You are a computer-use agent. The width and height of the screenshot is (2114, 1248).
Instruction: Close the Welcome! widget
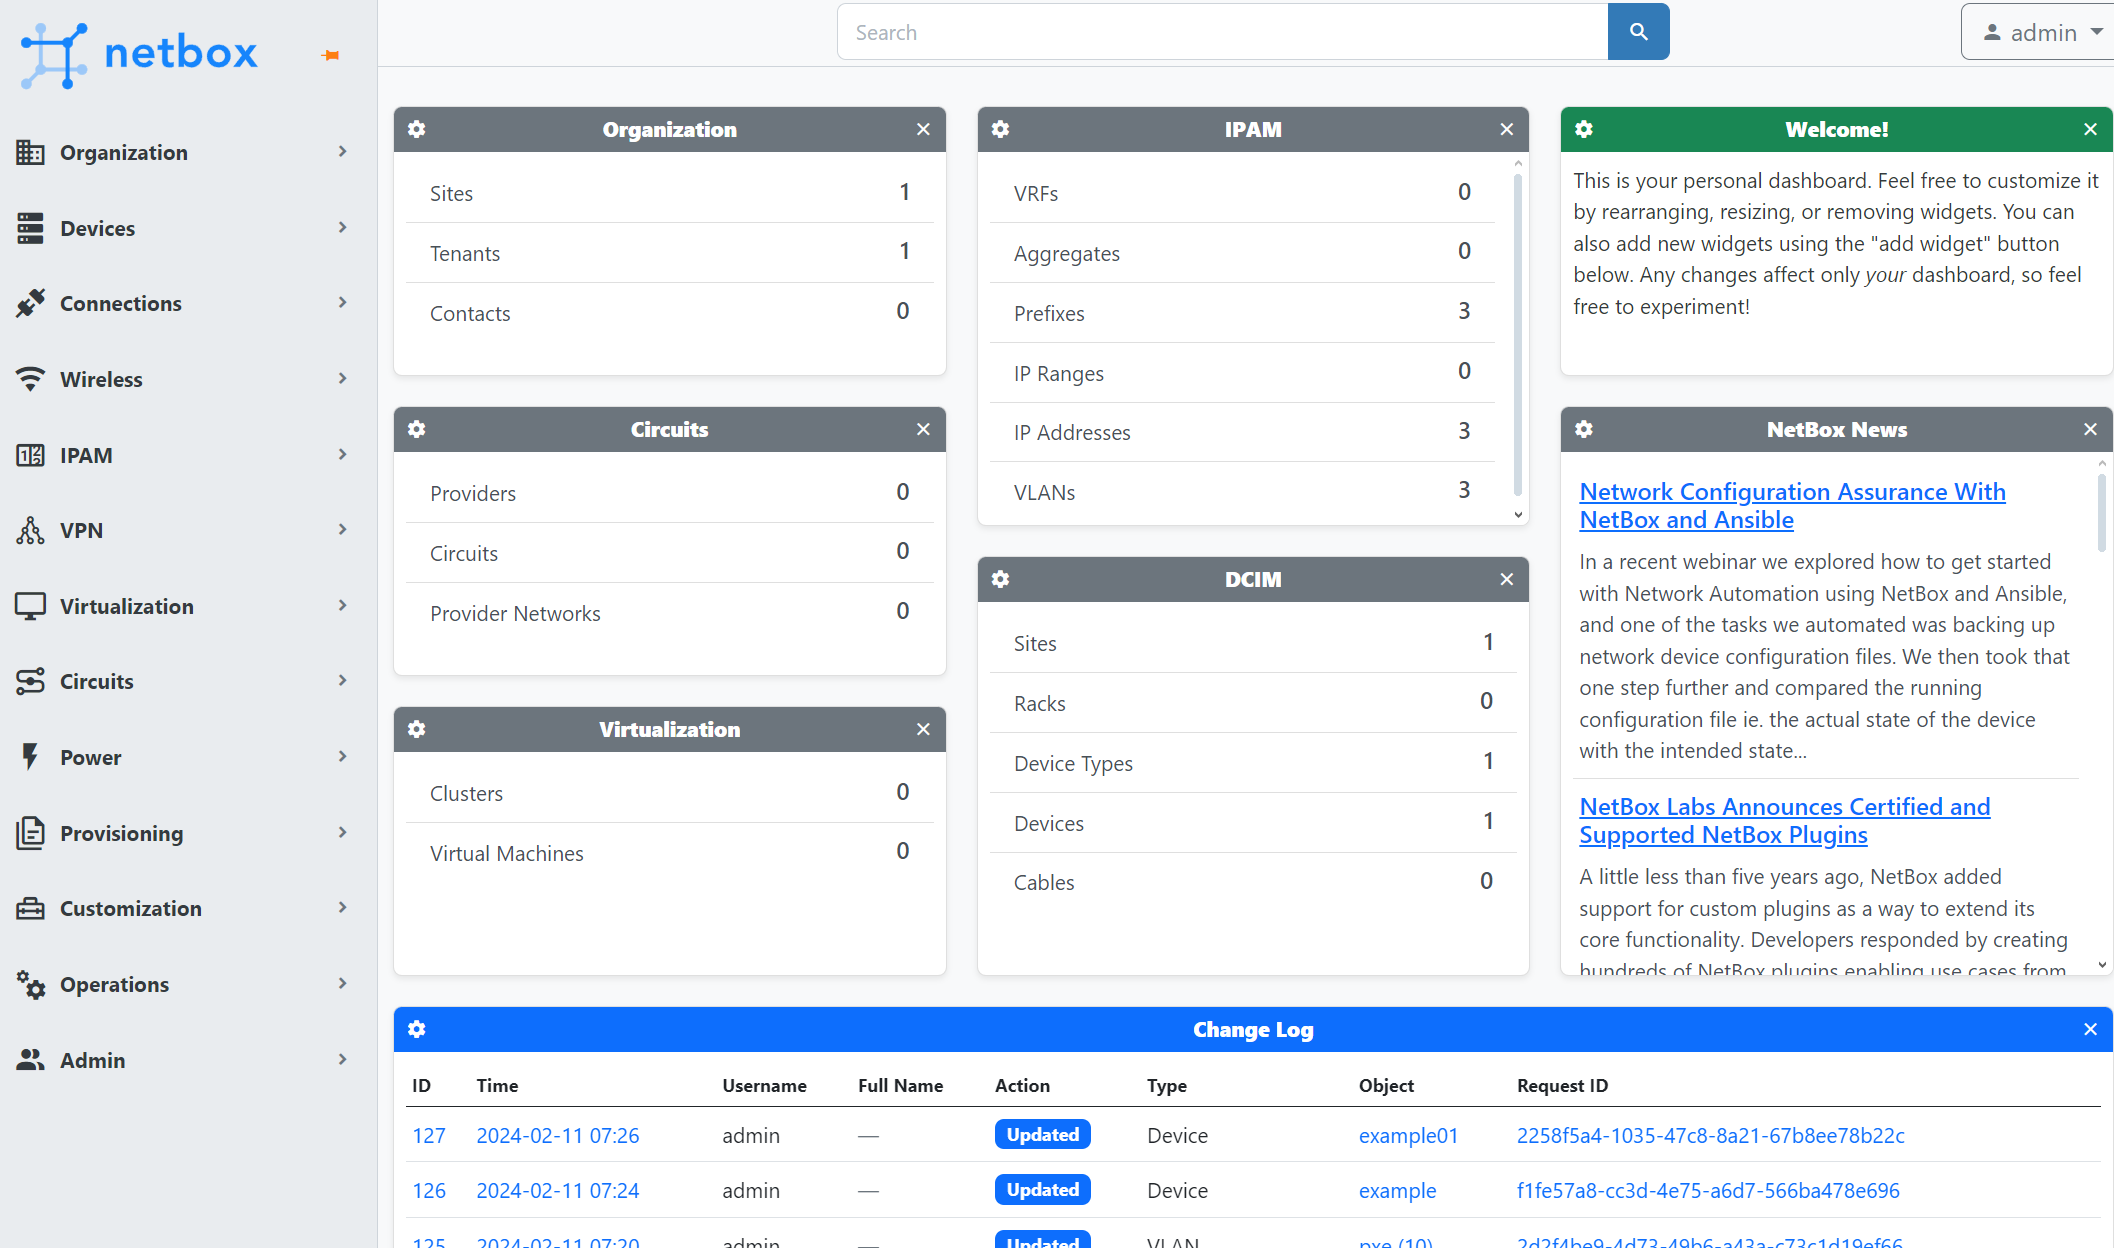[2090, 129]
